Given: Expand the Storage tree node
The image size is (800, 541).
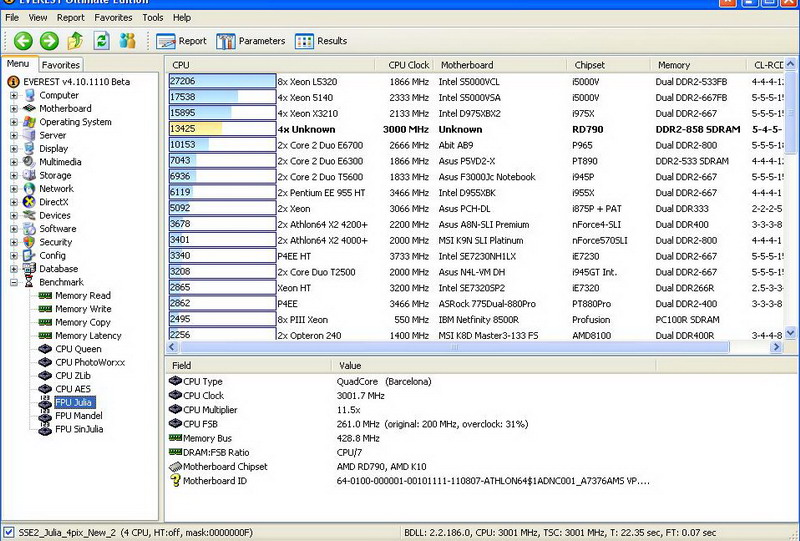Looking at the screenshot, I should (x=14, y=176).
